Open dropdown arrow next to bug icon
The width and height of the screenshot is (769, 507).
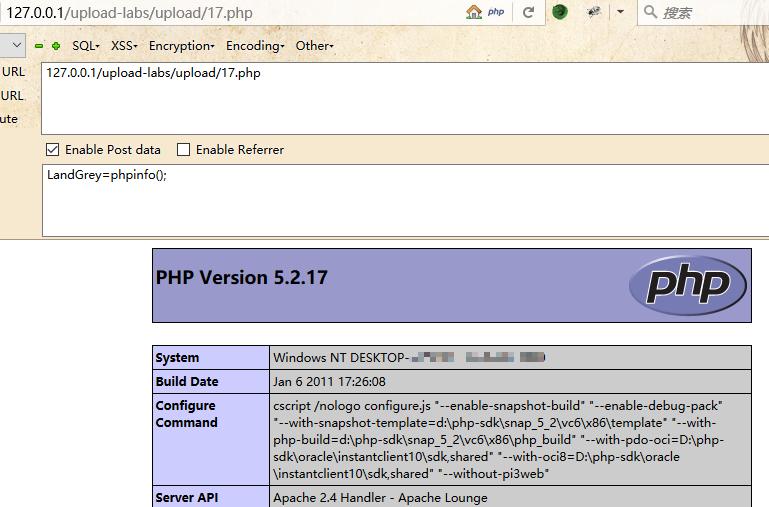[x=620, y=12]
